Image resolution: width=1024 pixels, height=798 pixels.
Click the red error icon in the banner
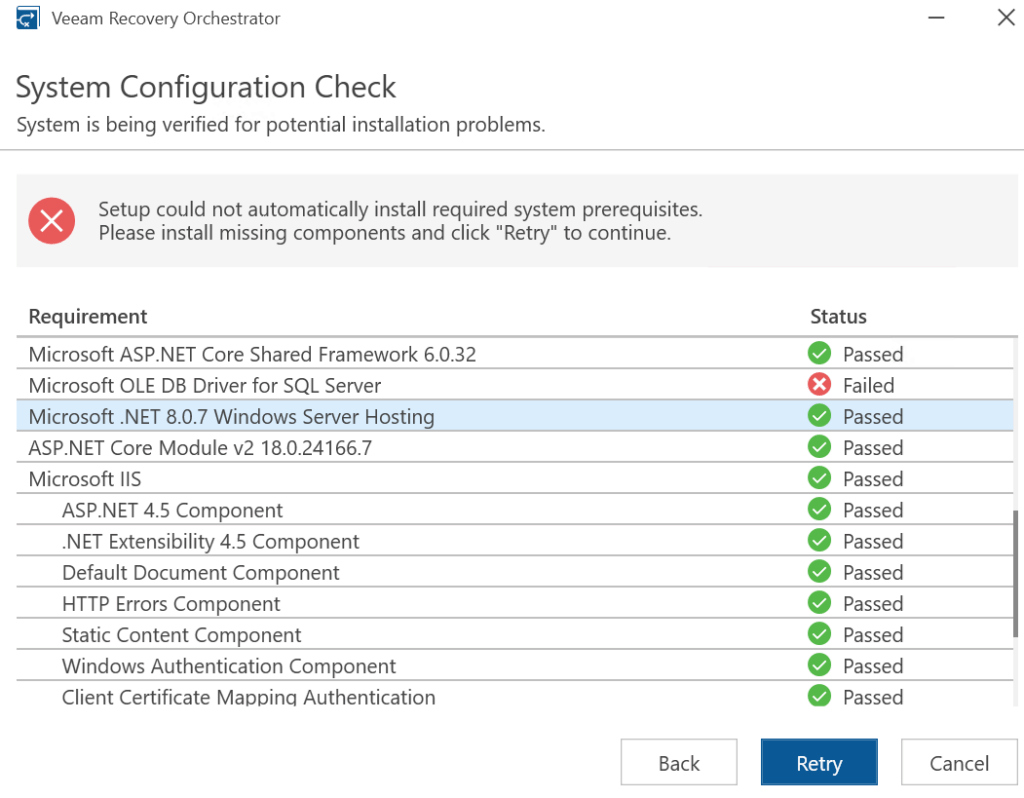click(x=52, y=221)
